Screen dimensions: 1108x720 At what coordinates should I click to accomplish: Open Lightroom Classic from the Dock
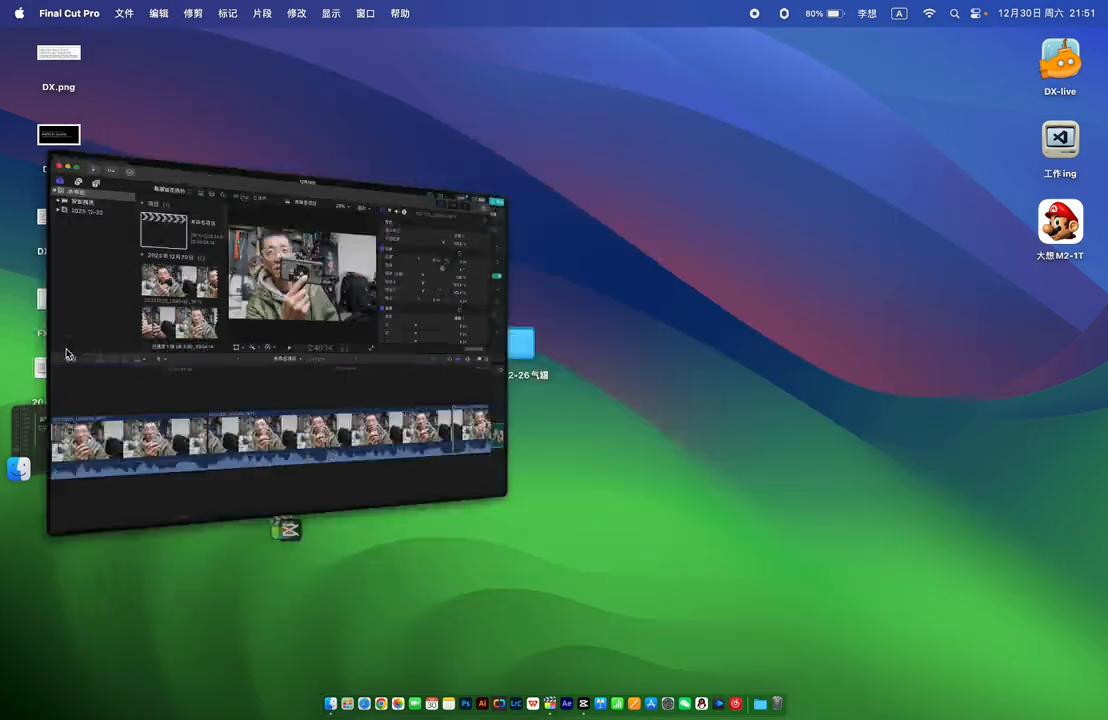click(516, 704)
